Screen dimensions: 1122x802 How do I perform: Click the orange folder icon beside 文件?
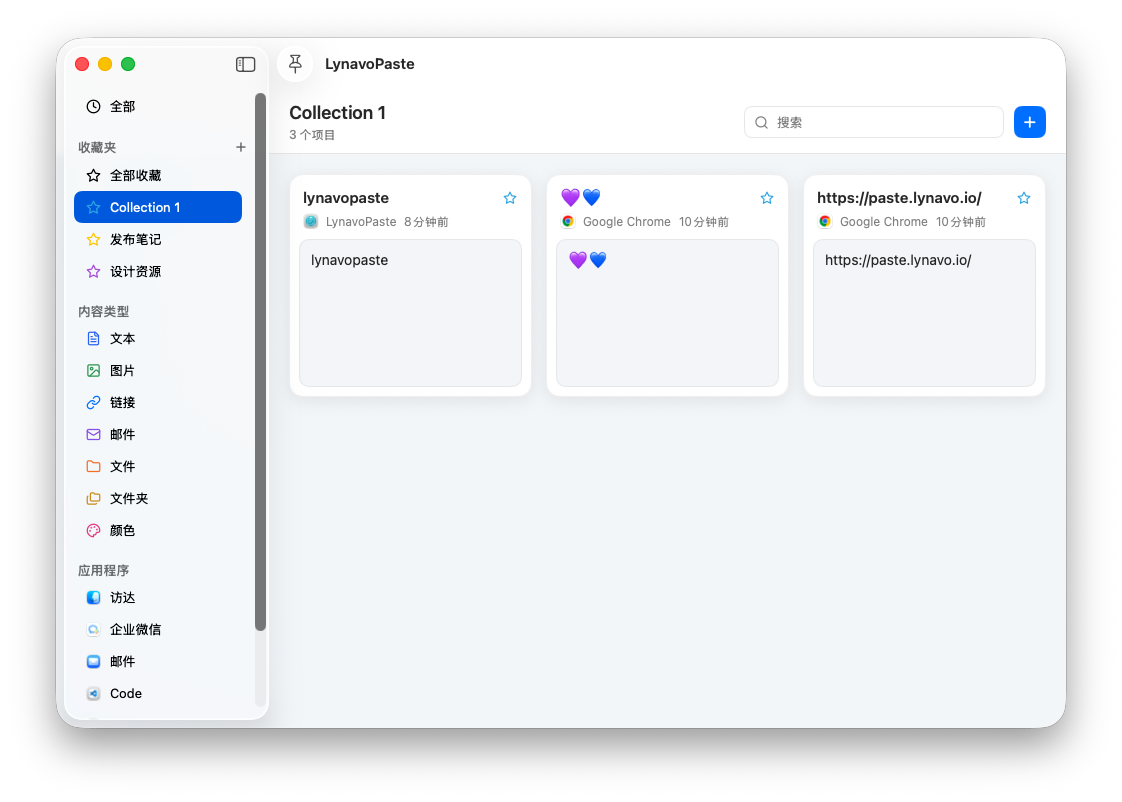94,466
